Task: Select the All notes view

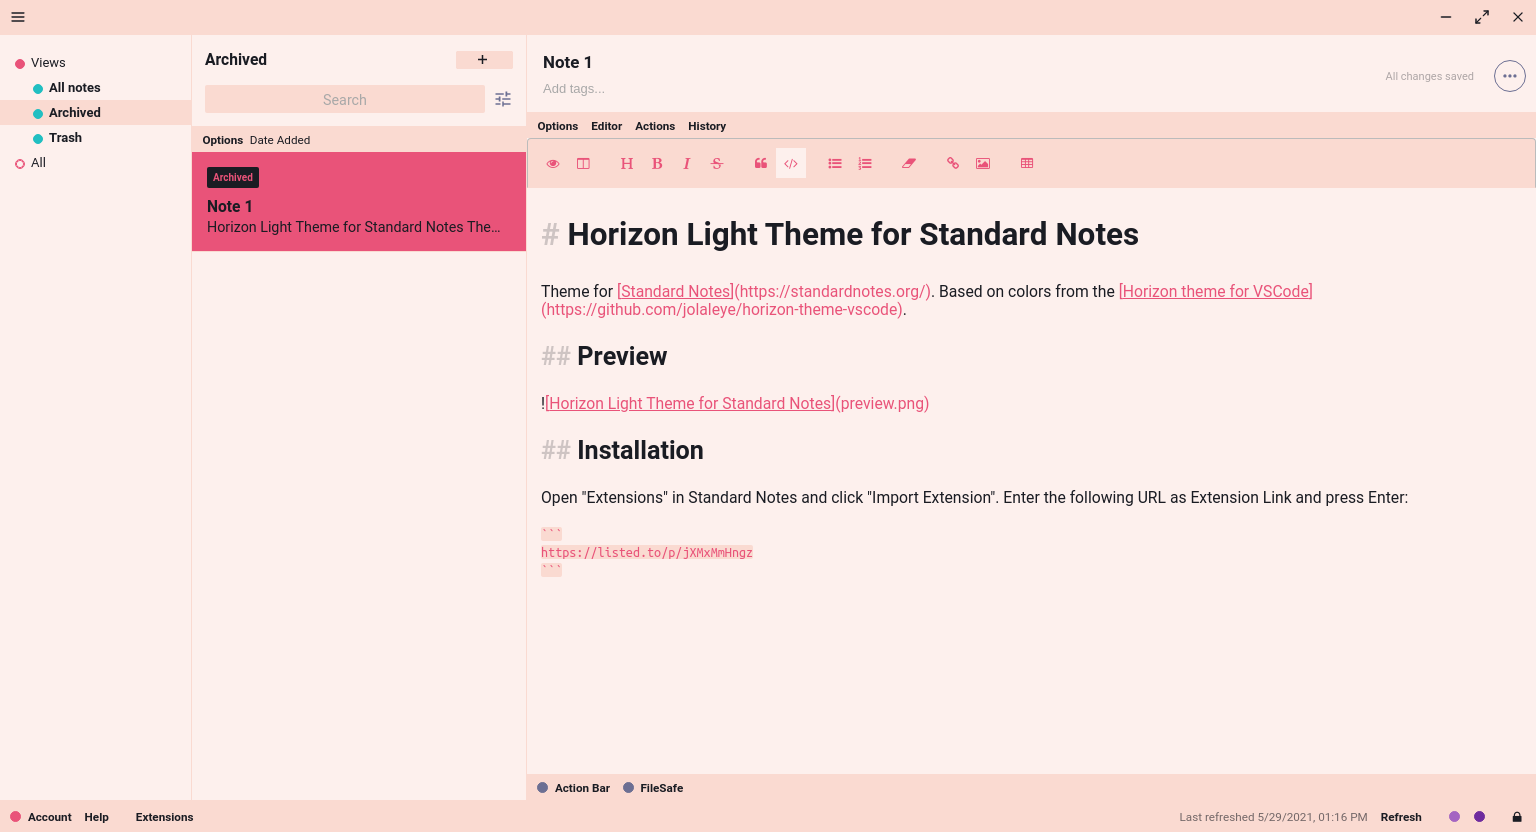Action: [x=95, y=88]
